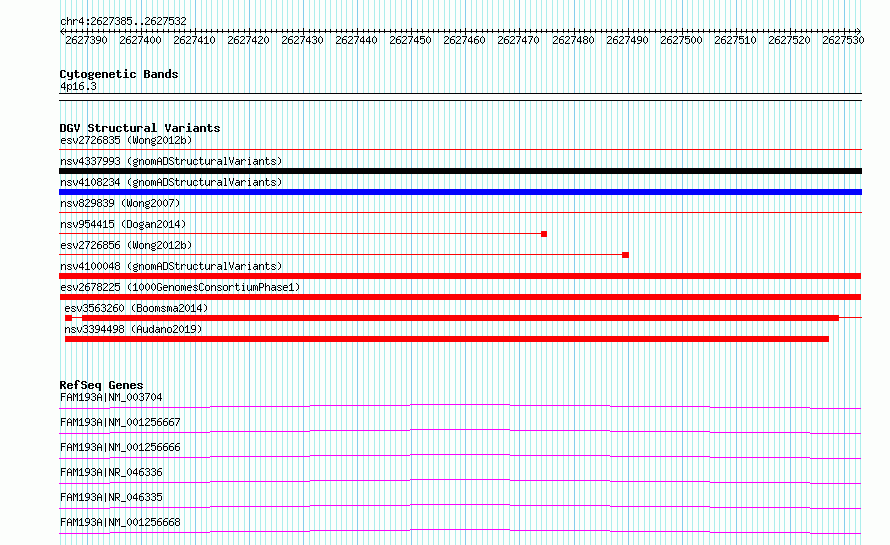Open variant nsv4108234 gnomAD label
The image size is (890, 545).
(171, 182)
